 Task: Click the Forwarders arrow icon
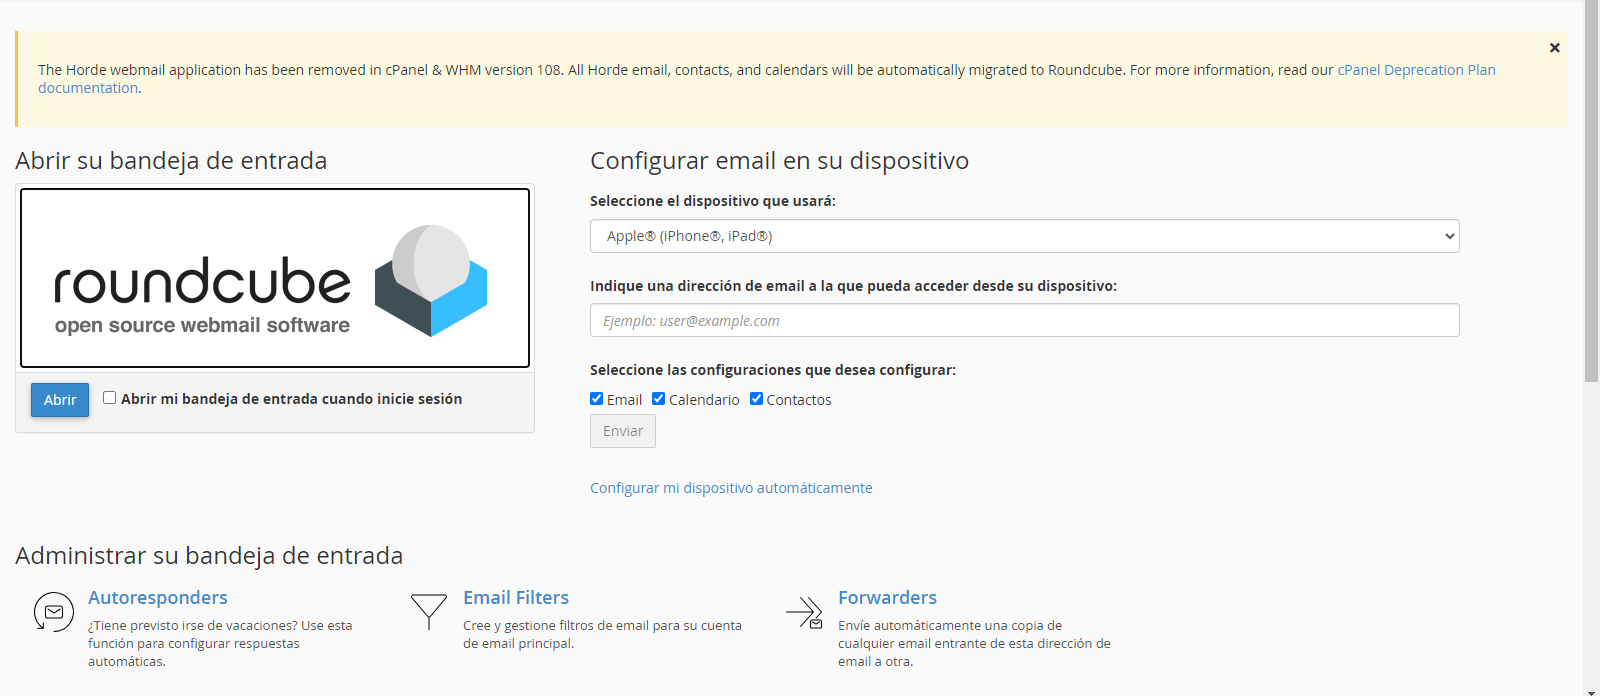pos(804,612)
